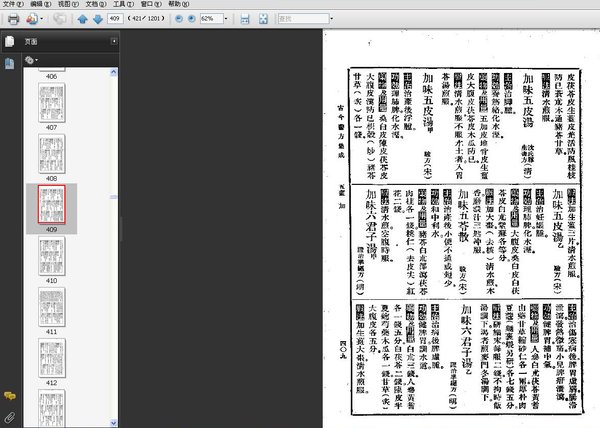Click the collaborate/share icon in toolbar
600x428 pixels.
tap(32, 18)
